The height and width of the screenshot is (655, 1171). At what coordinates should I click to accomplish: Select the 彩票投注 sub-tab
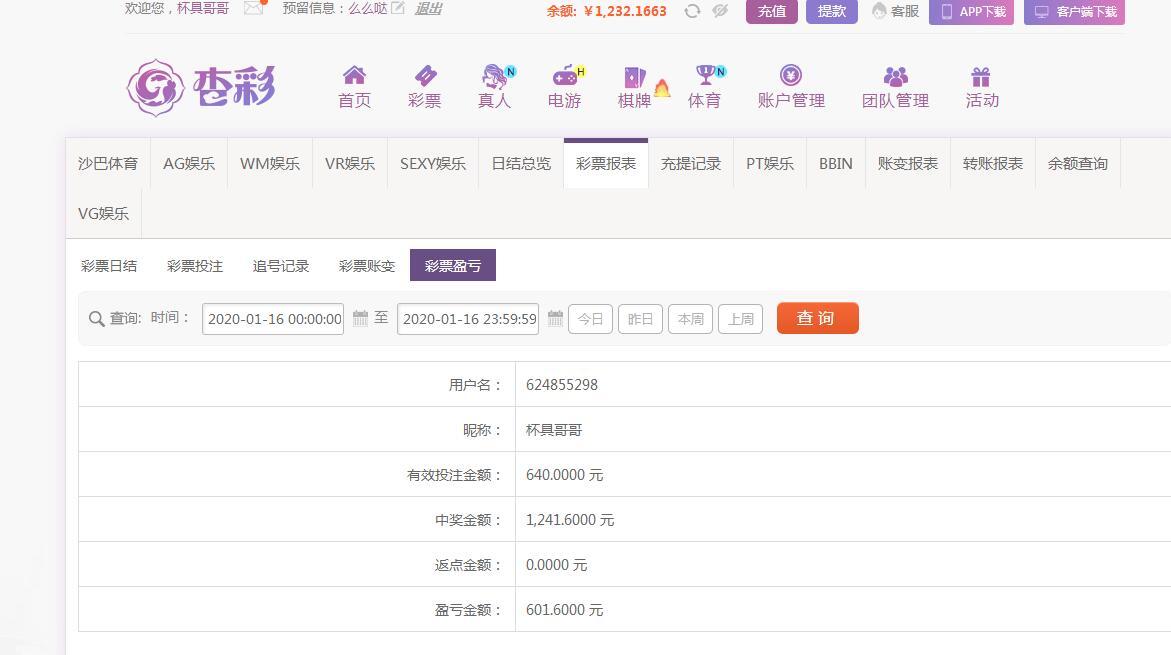(195, 266)
